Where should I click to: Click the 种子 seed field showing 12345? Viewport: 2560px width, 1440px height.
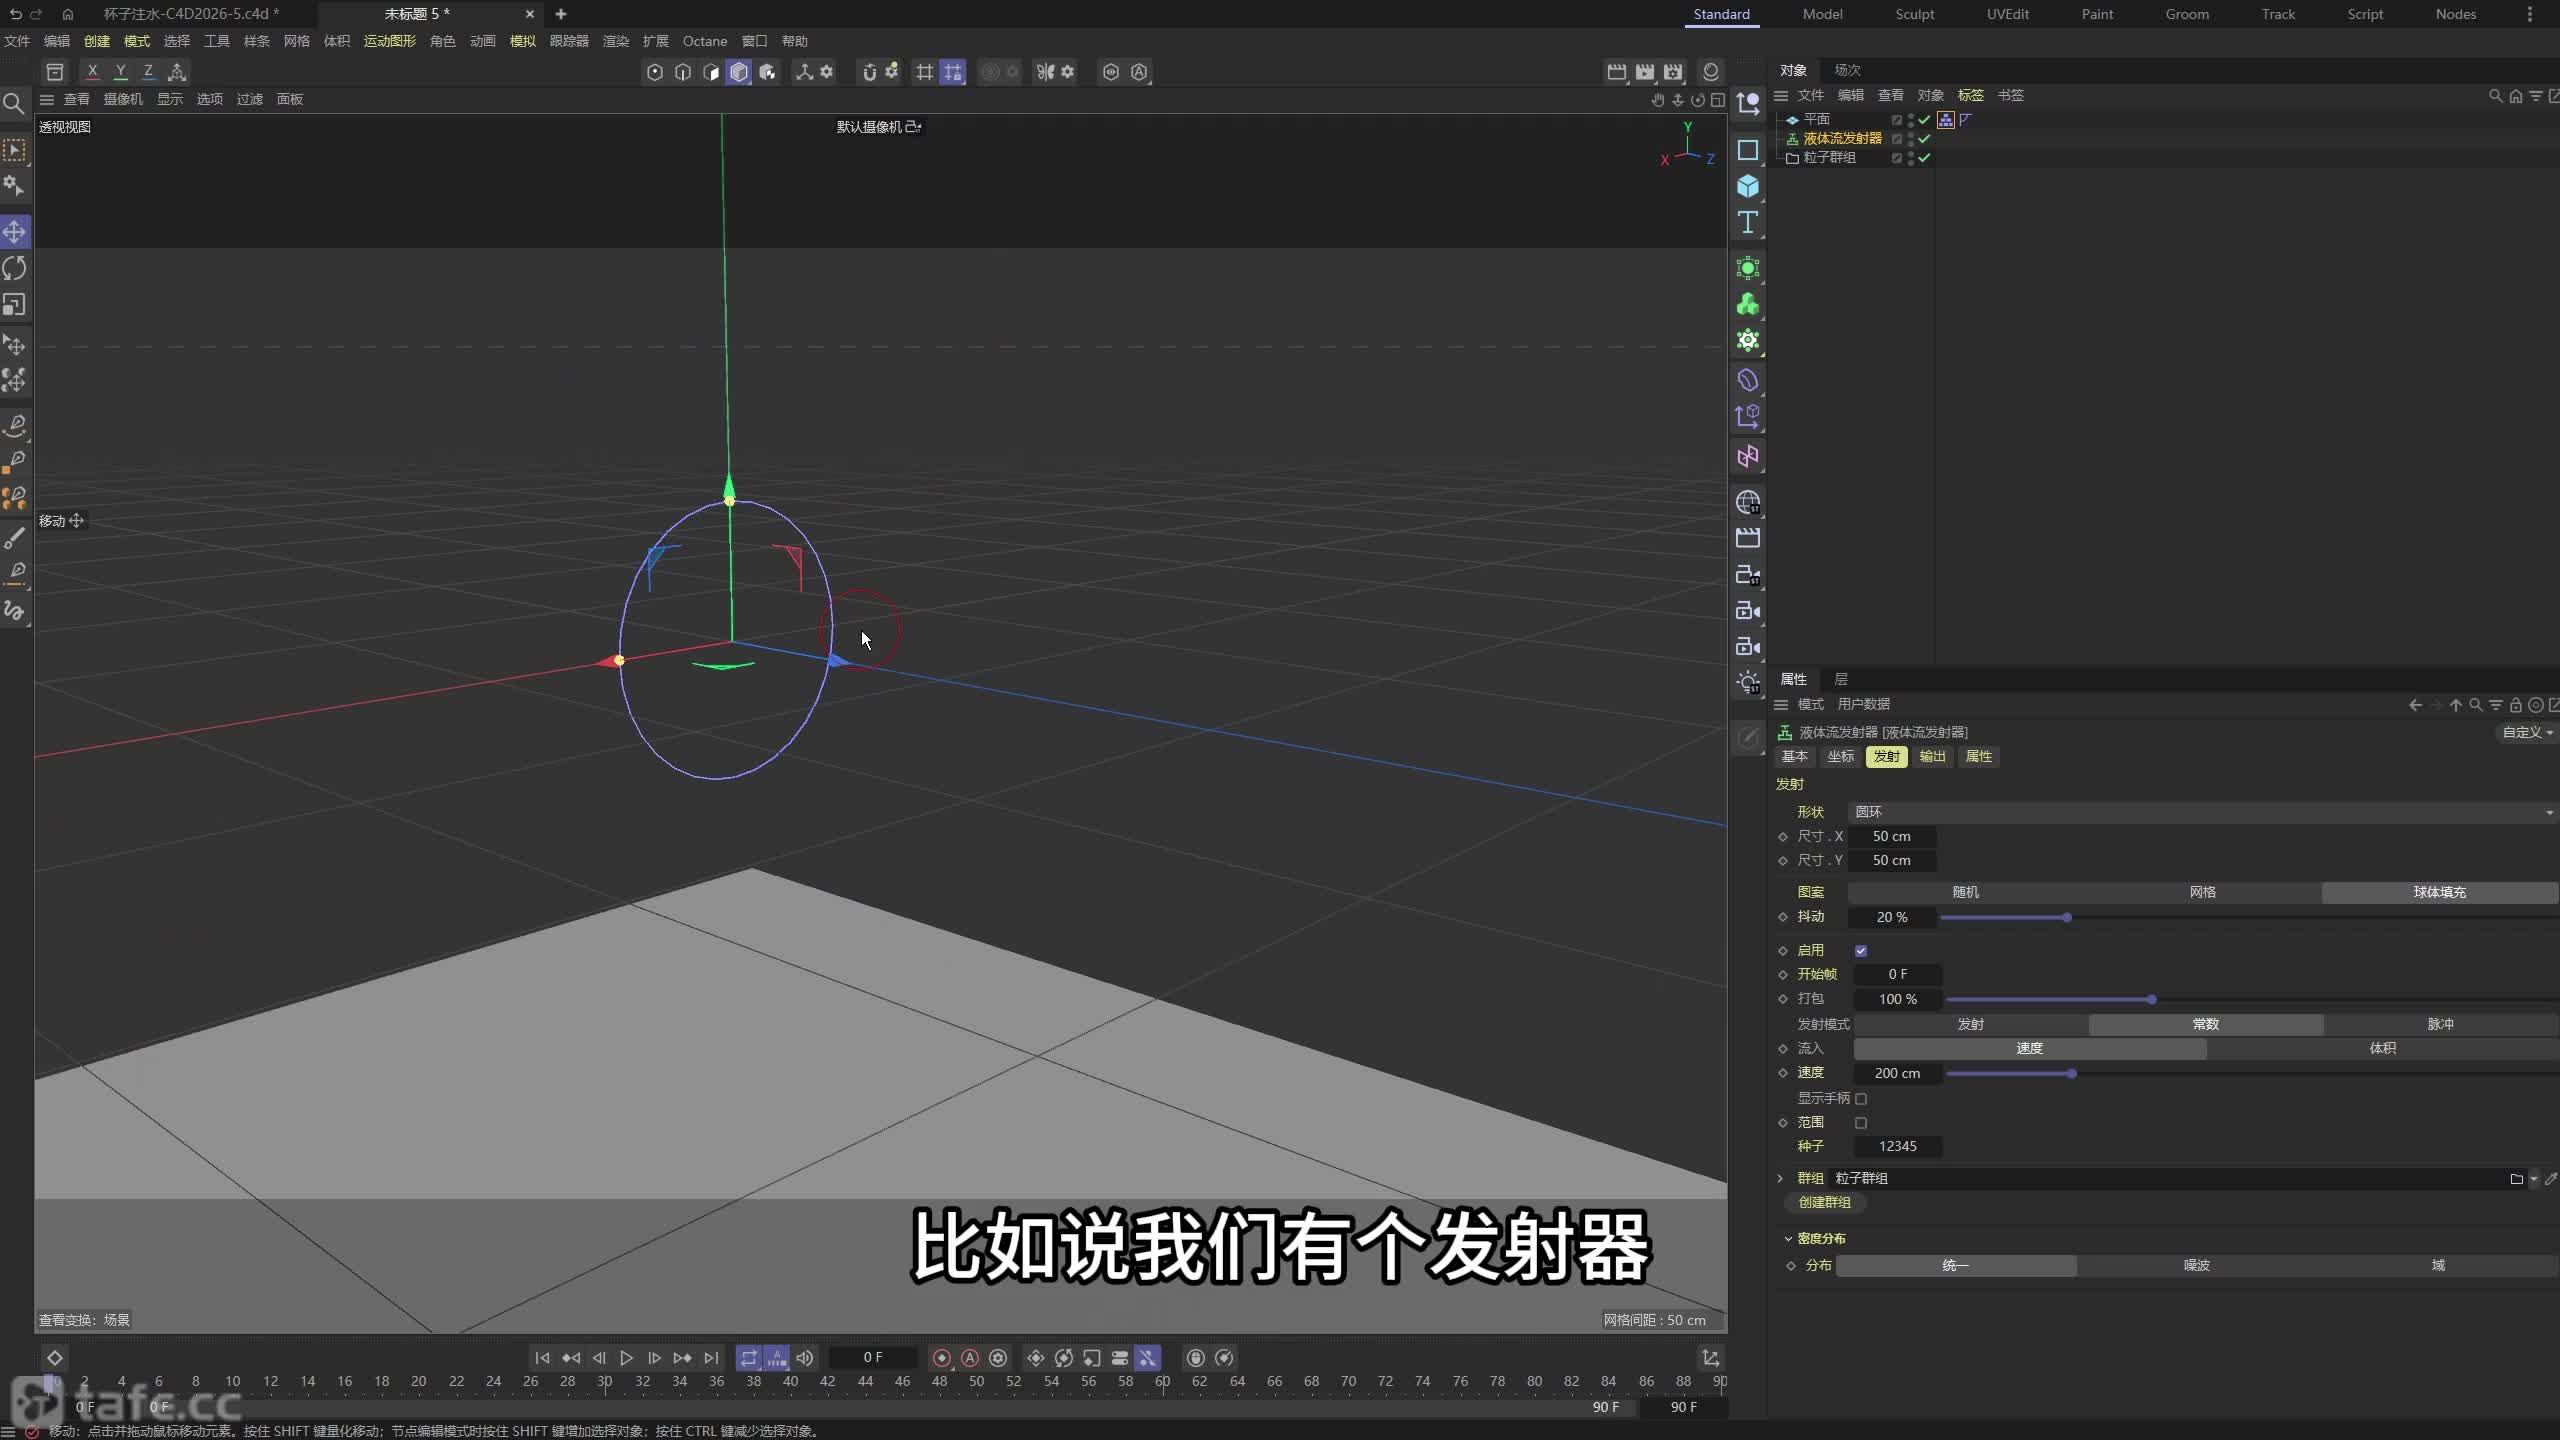point(1898,1147)
